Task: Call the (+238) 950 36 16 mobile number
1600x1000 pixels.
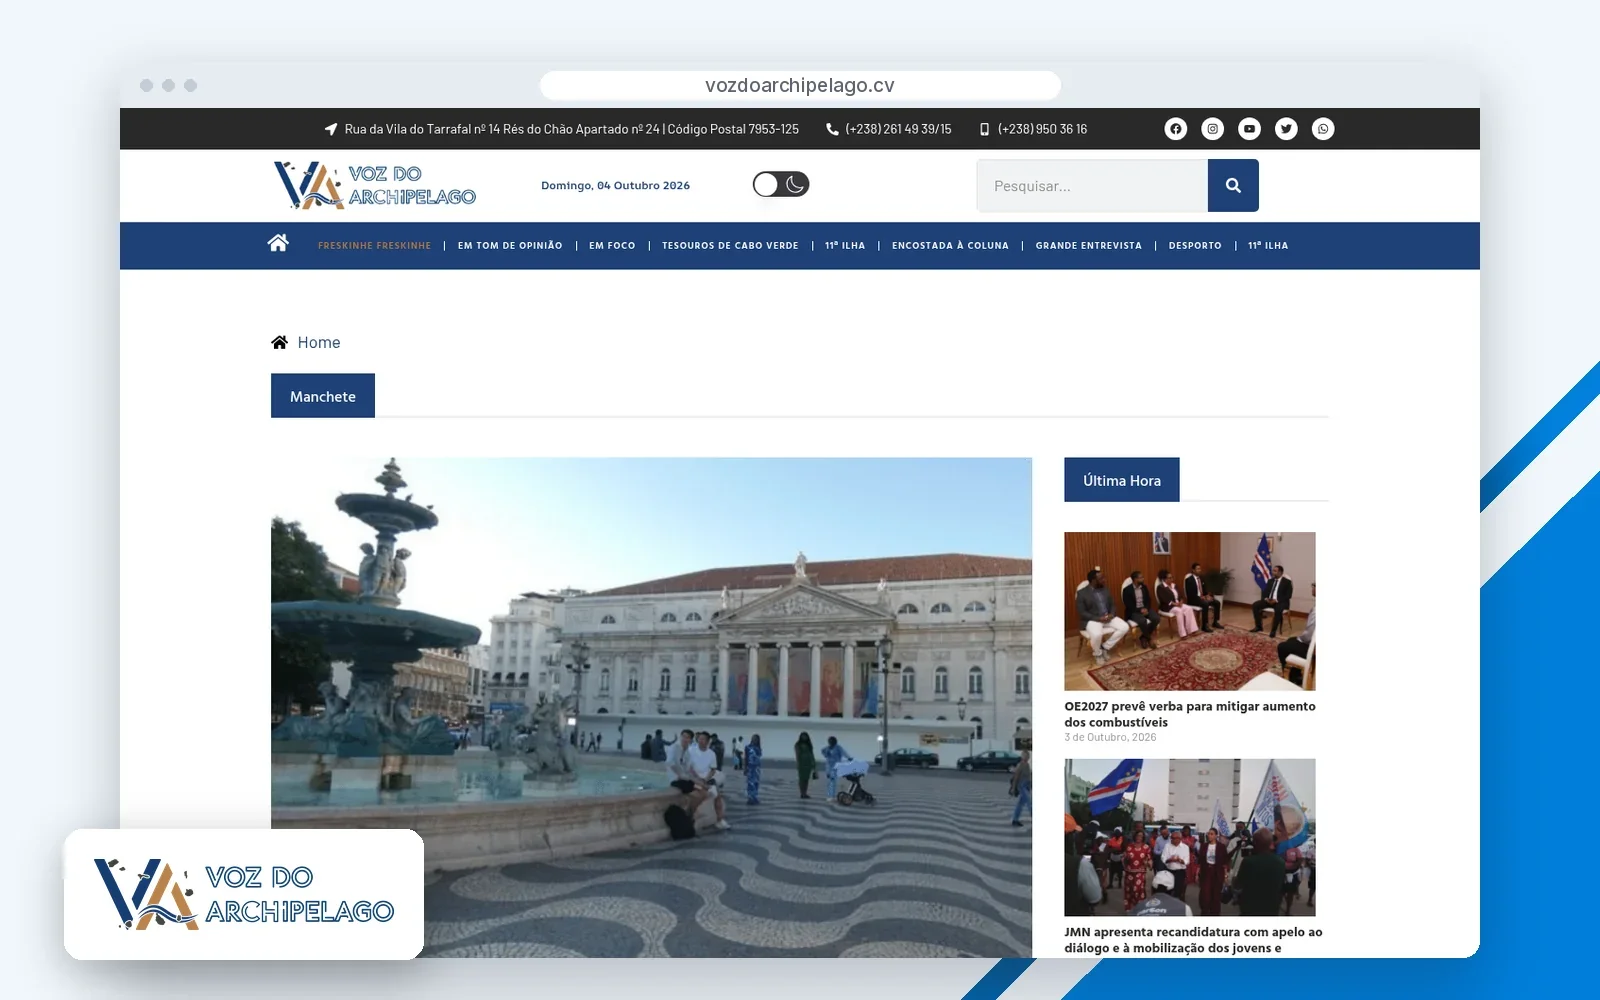Action: tap(1042, 129)
